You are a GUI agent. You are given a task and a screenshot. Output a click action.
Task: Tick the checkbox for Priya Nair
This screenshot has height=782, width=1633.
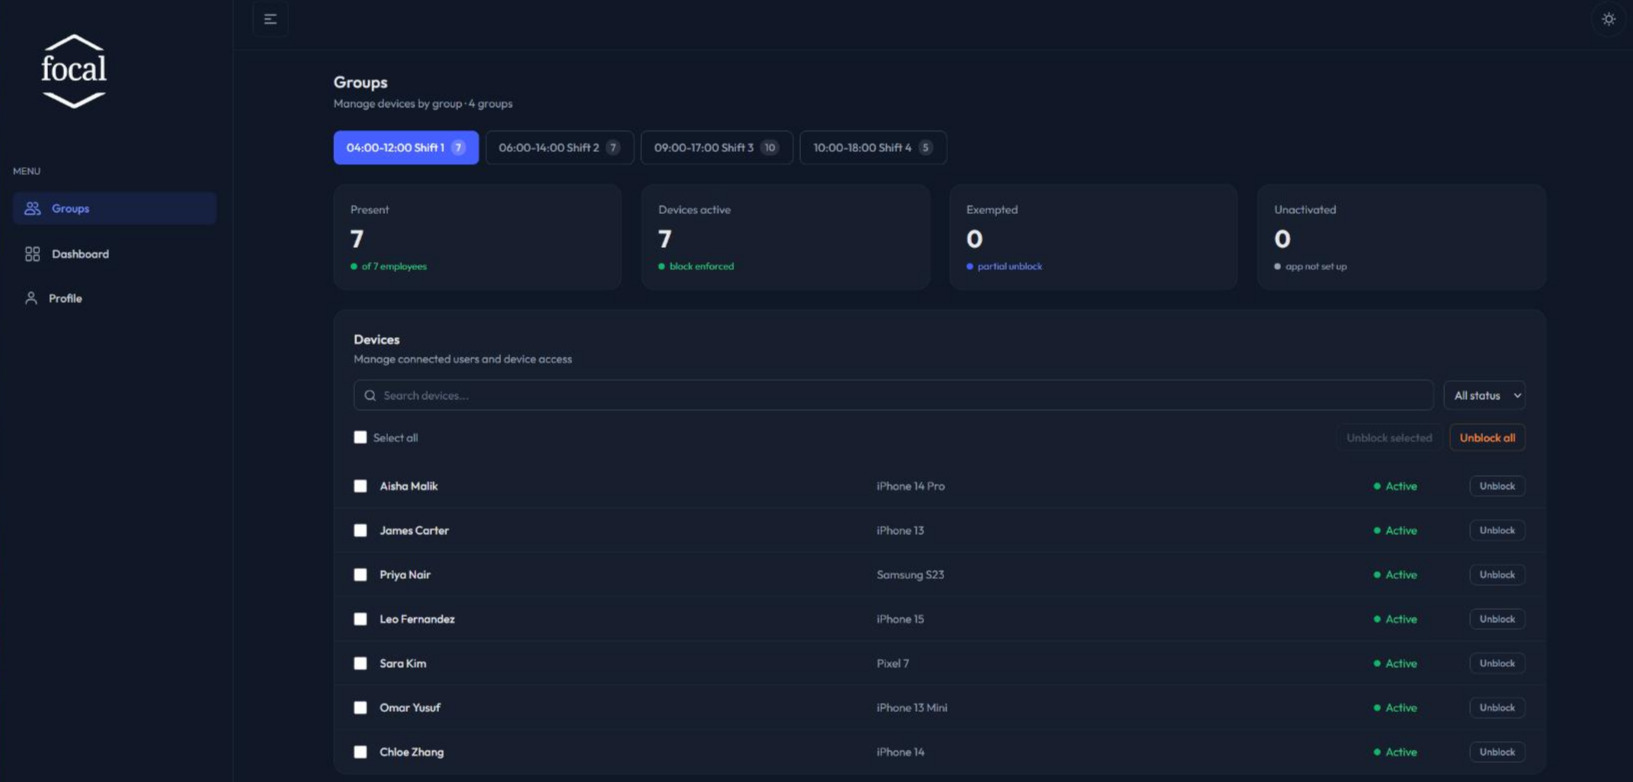(360, 575)
